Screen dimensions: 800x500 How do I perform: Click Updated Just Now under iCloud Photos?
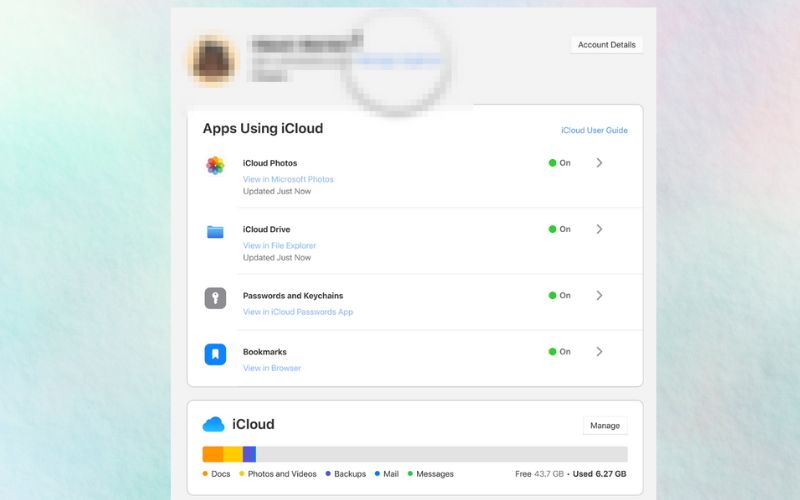click(x=277, y=191)
